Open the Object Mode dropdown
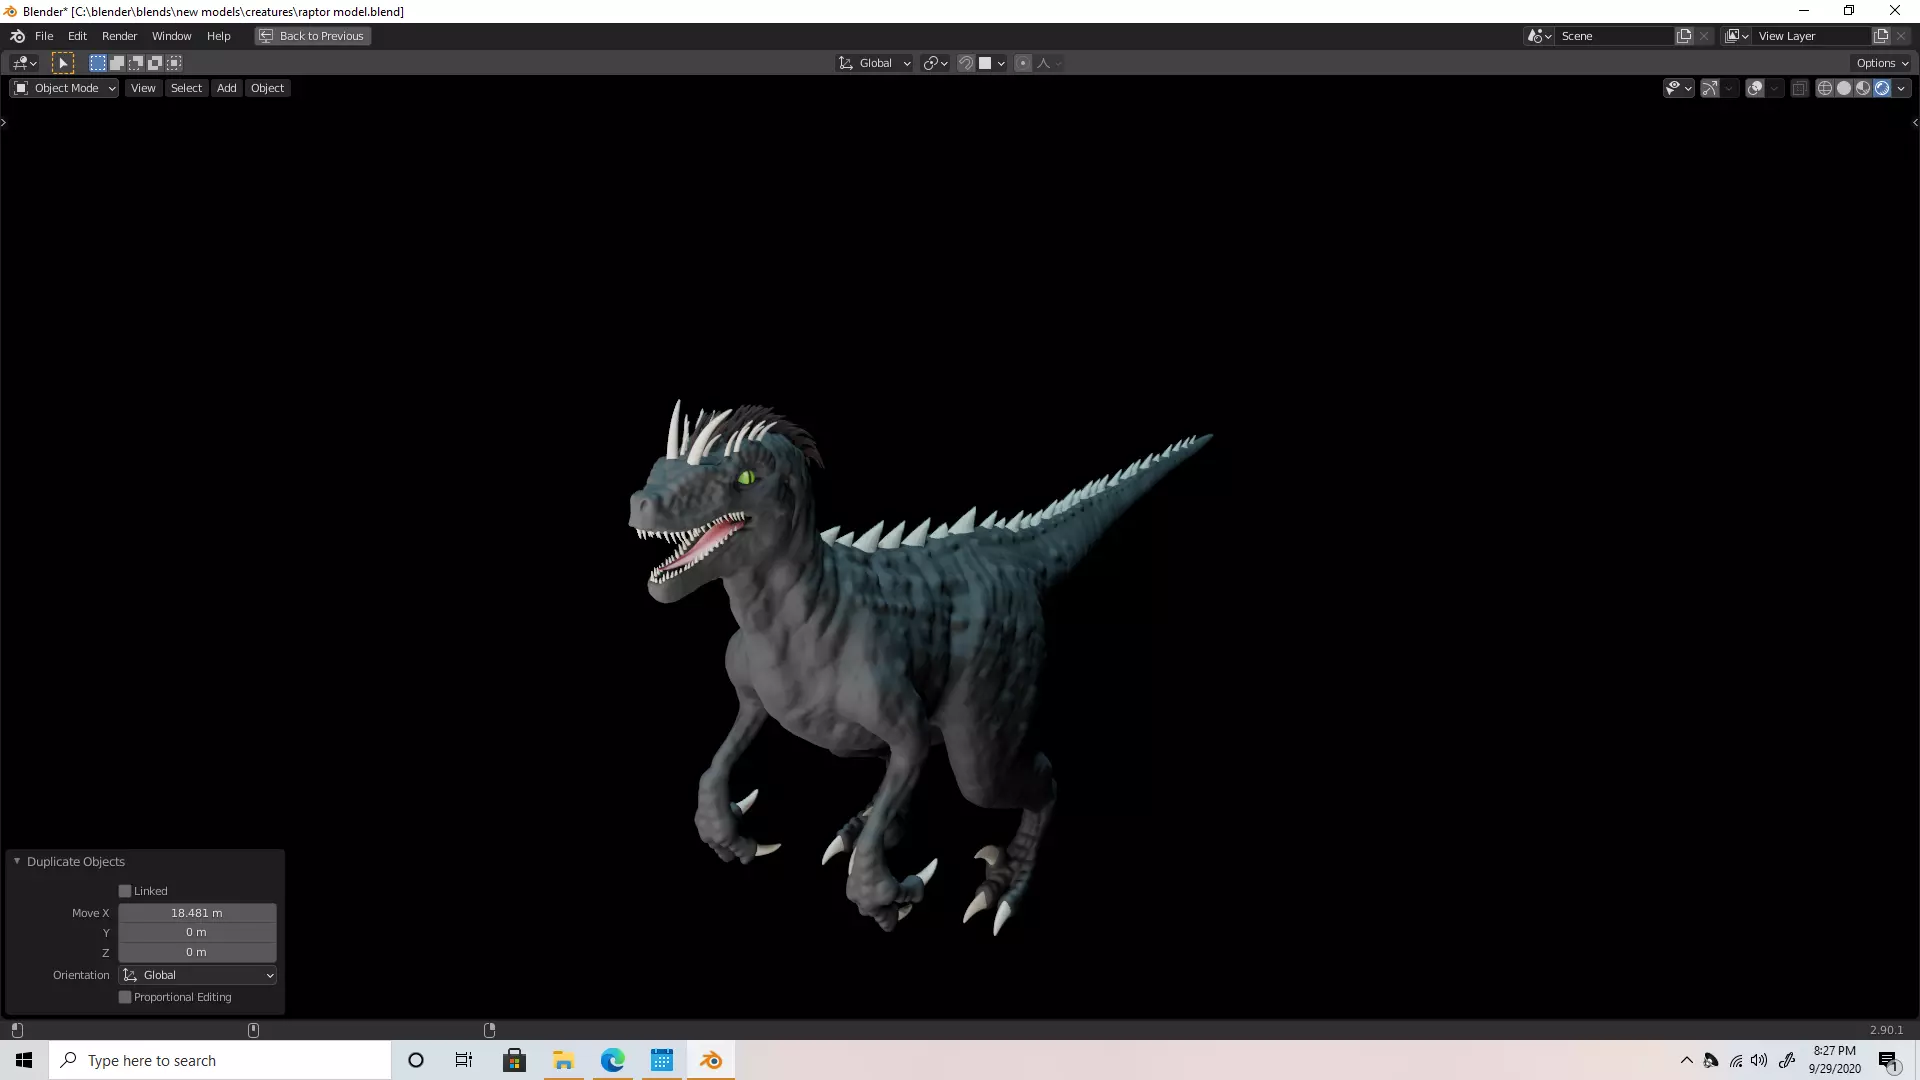1920x1080 pixels. coord(65,88)
